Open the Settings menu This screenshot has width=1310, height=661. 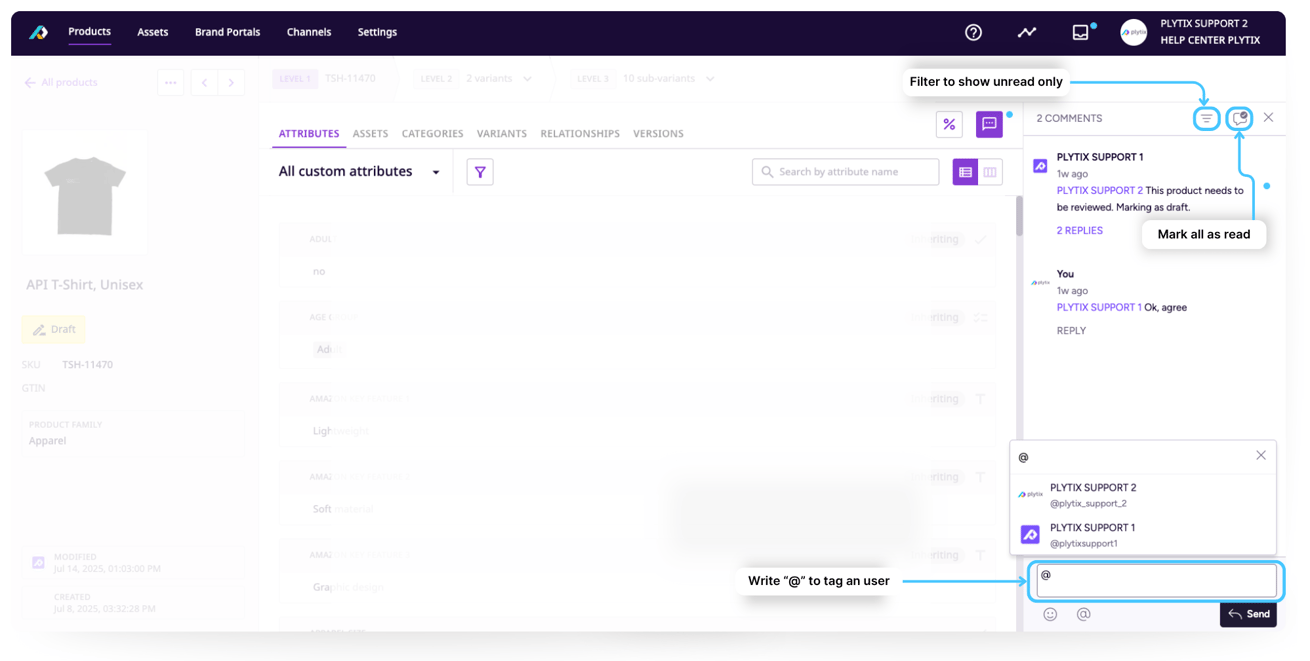pyautogui.click(x=377, y=32)
